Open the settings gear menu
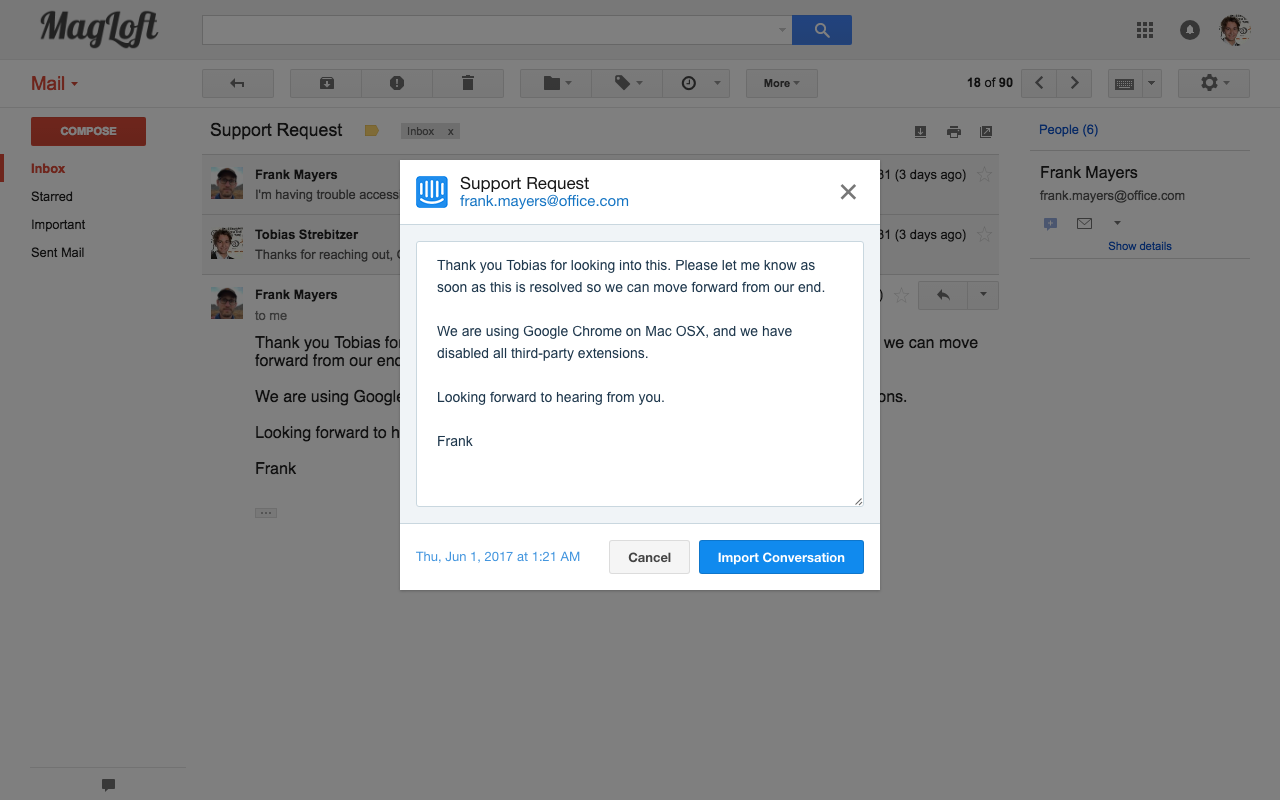The height and width of the screenshot is (800, 1280). tap(1214, 83)
